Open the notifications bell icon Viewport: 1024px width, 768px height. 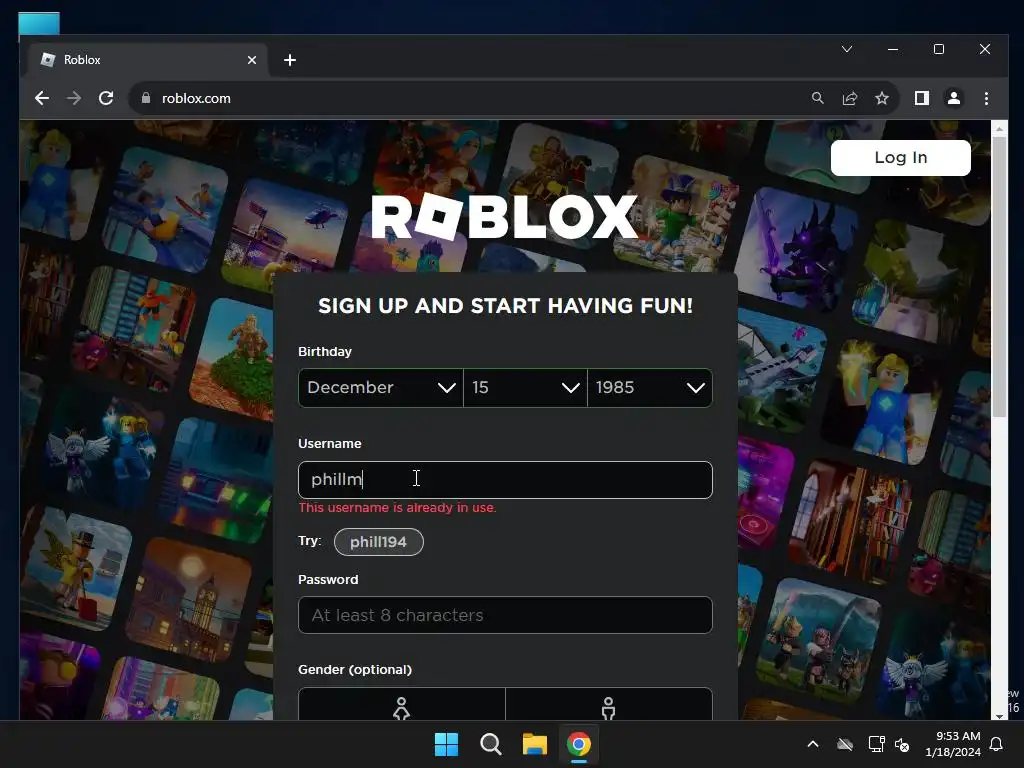click(x=997, y=744)
